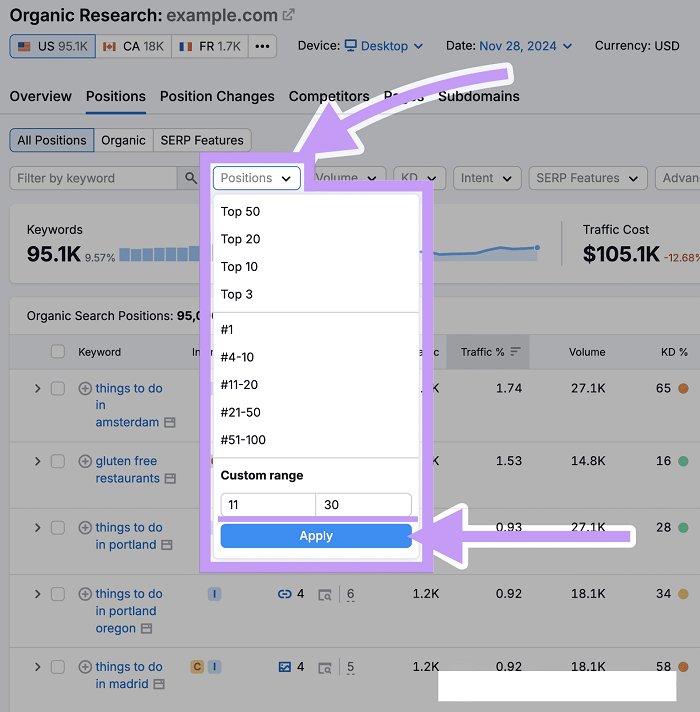Screen dimensions: 700x712
Task: Click the KD % column header
Action: (x=674, y=352)
